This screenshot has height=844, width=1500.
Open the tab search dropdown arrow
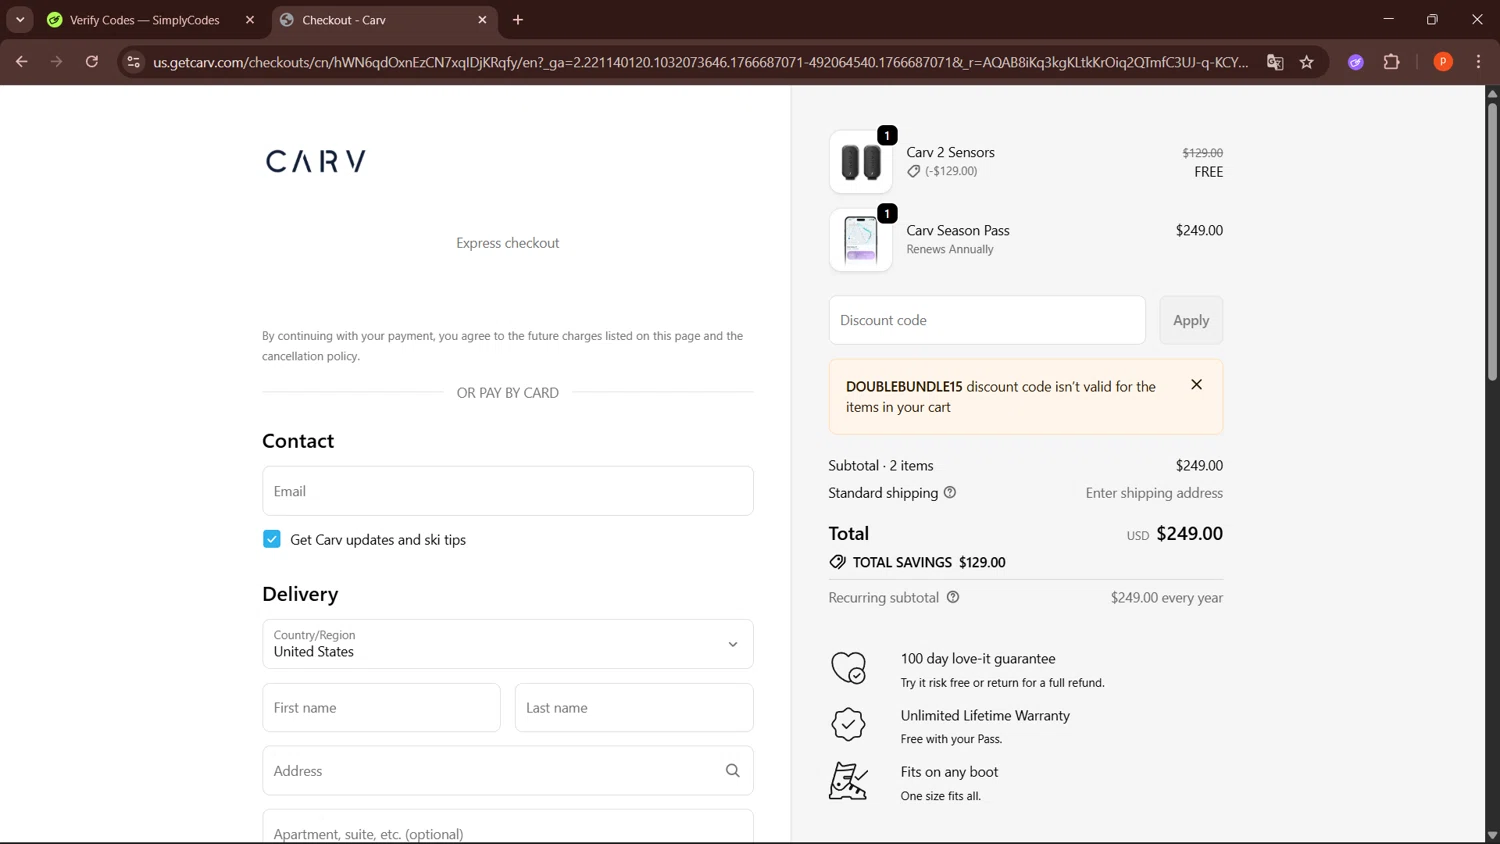coord(20,20)
